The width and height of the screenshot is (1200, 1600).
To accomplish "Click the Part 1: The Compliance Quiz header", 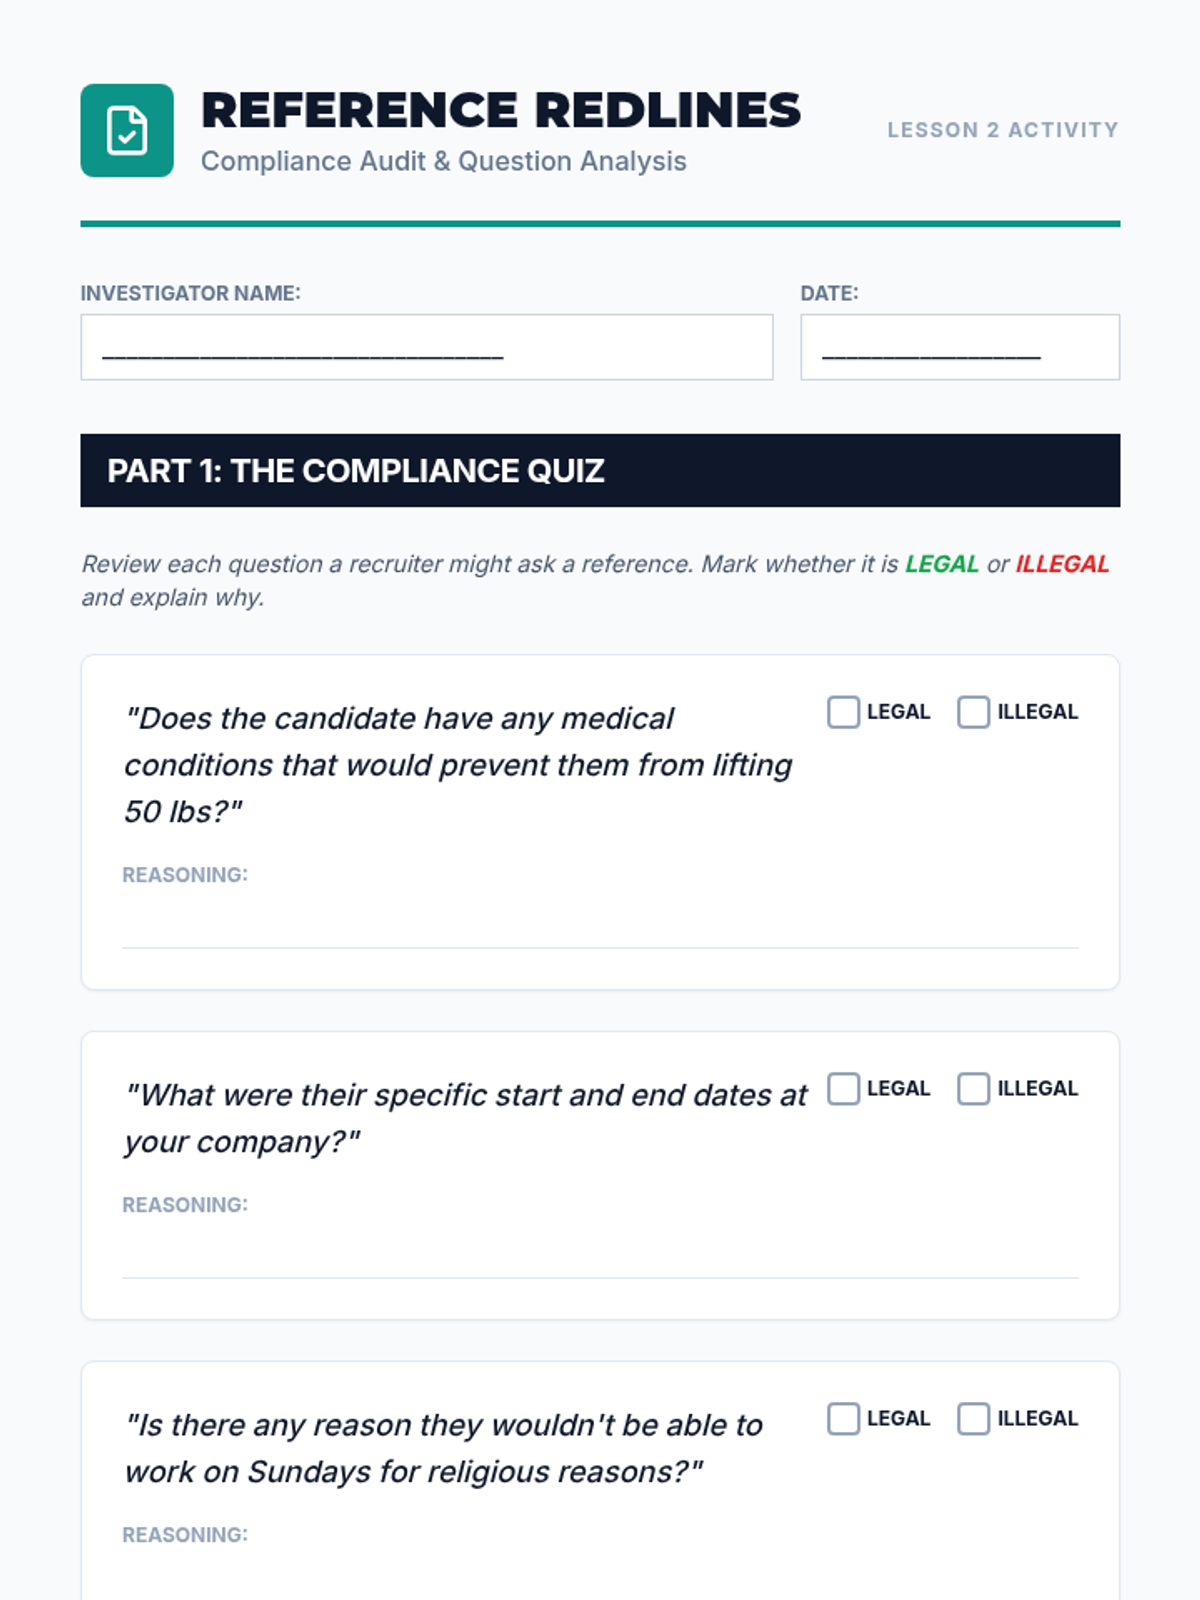I will 356,471.
